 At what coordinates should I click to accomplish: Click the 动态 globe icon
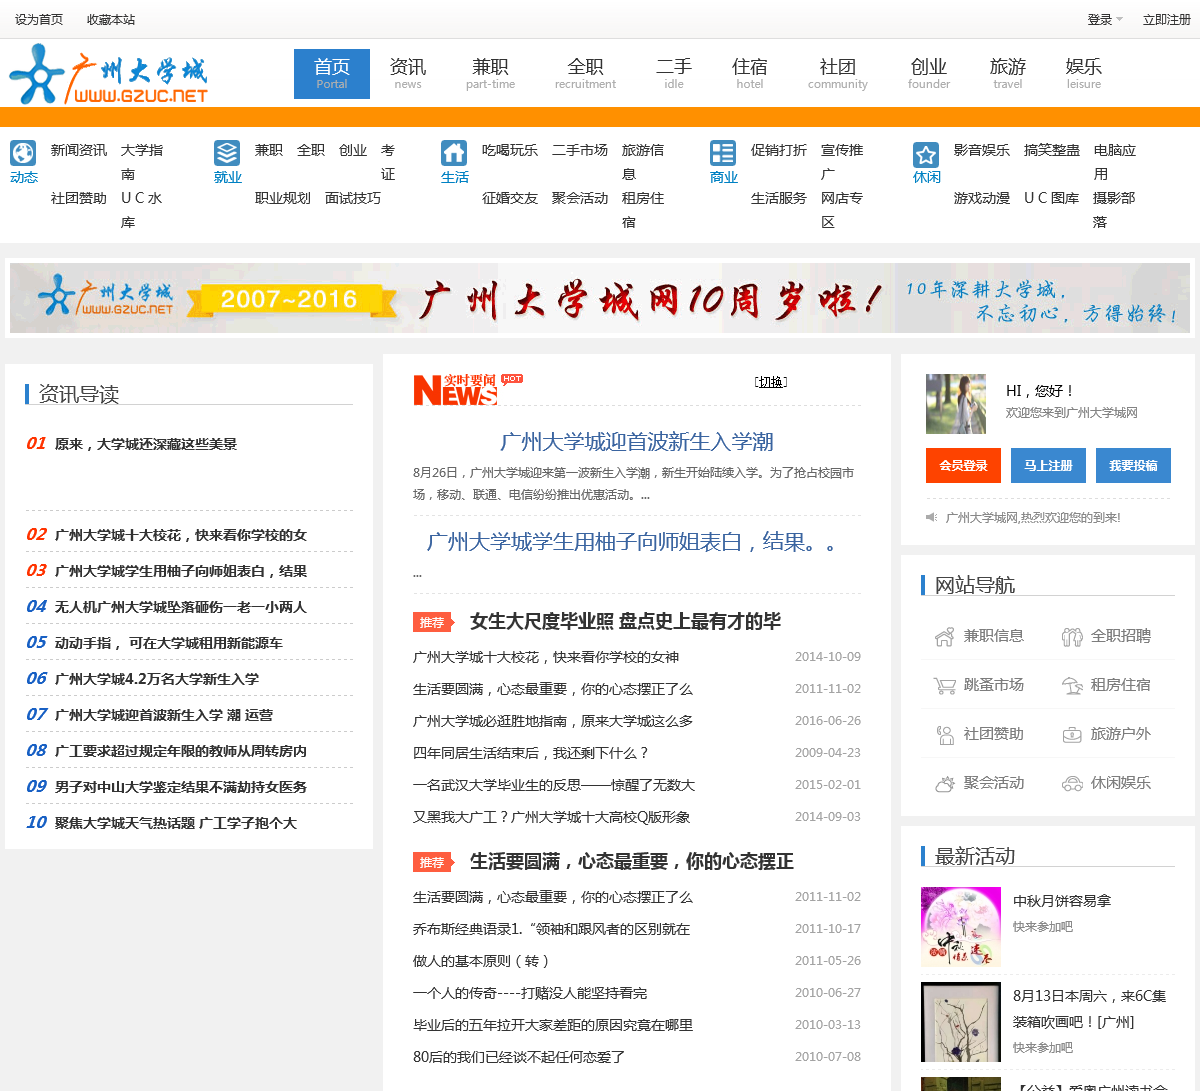pos(23,153)
